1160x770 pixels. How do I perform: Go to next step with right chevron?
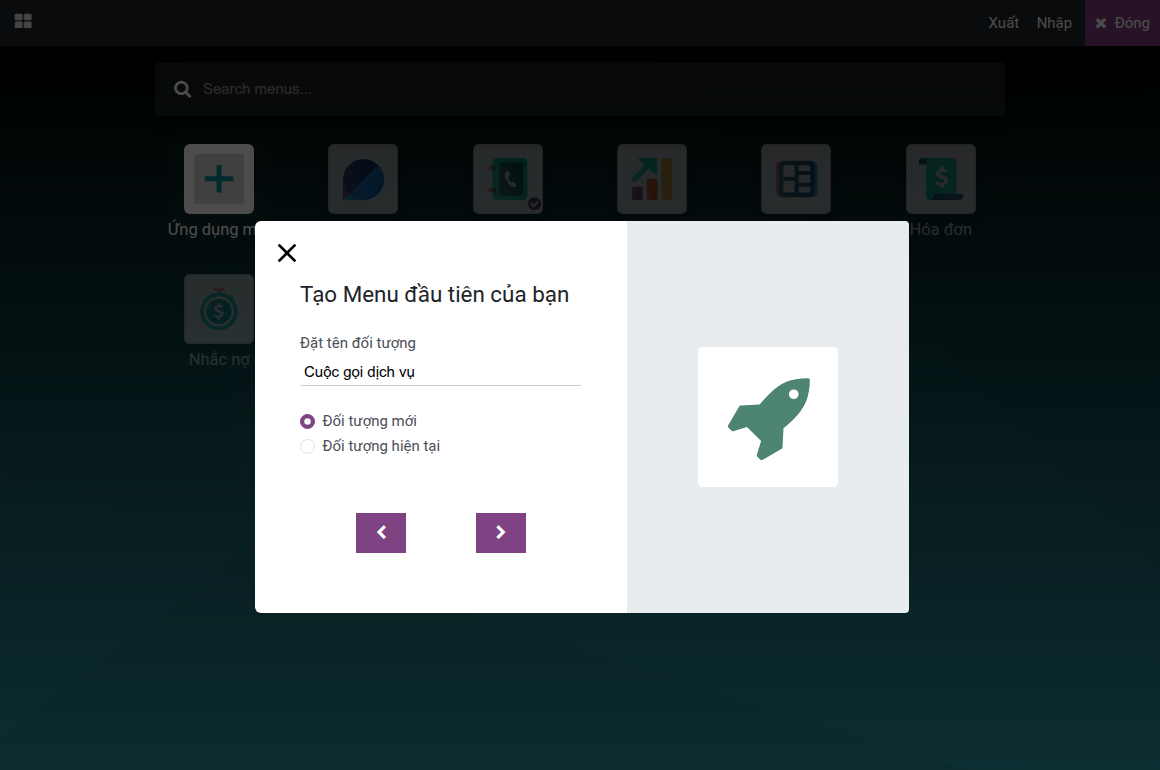(x=501, y=533)
